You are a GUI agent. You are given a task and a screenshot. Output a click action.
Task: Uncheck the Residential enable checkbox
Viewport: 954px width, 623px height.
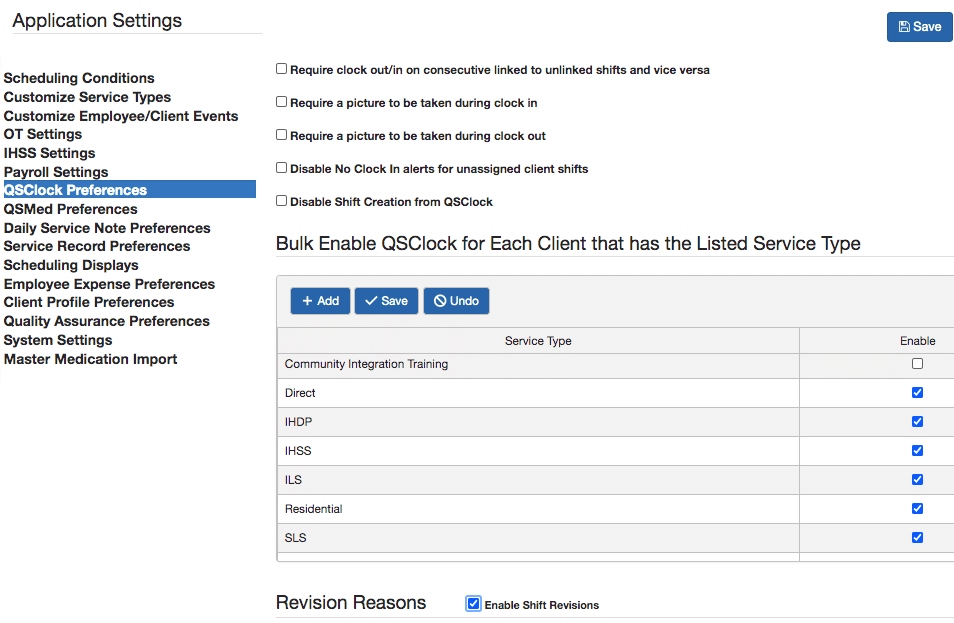[x=917, y=508]
